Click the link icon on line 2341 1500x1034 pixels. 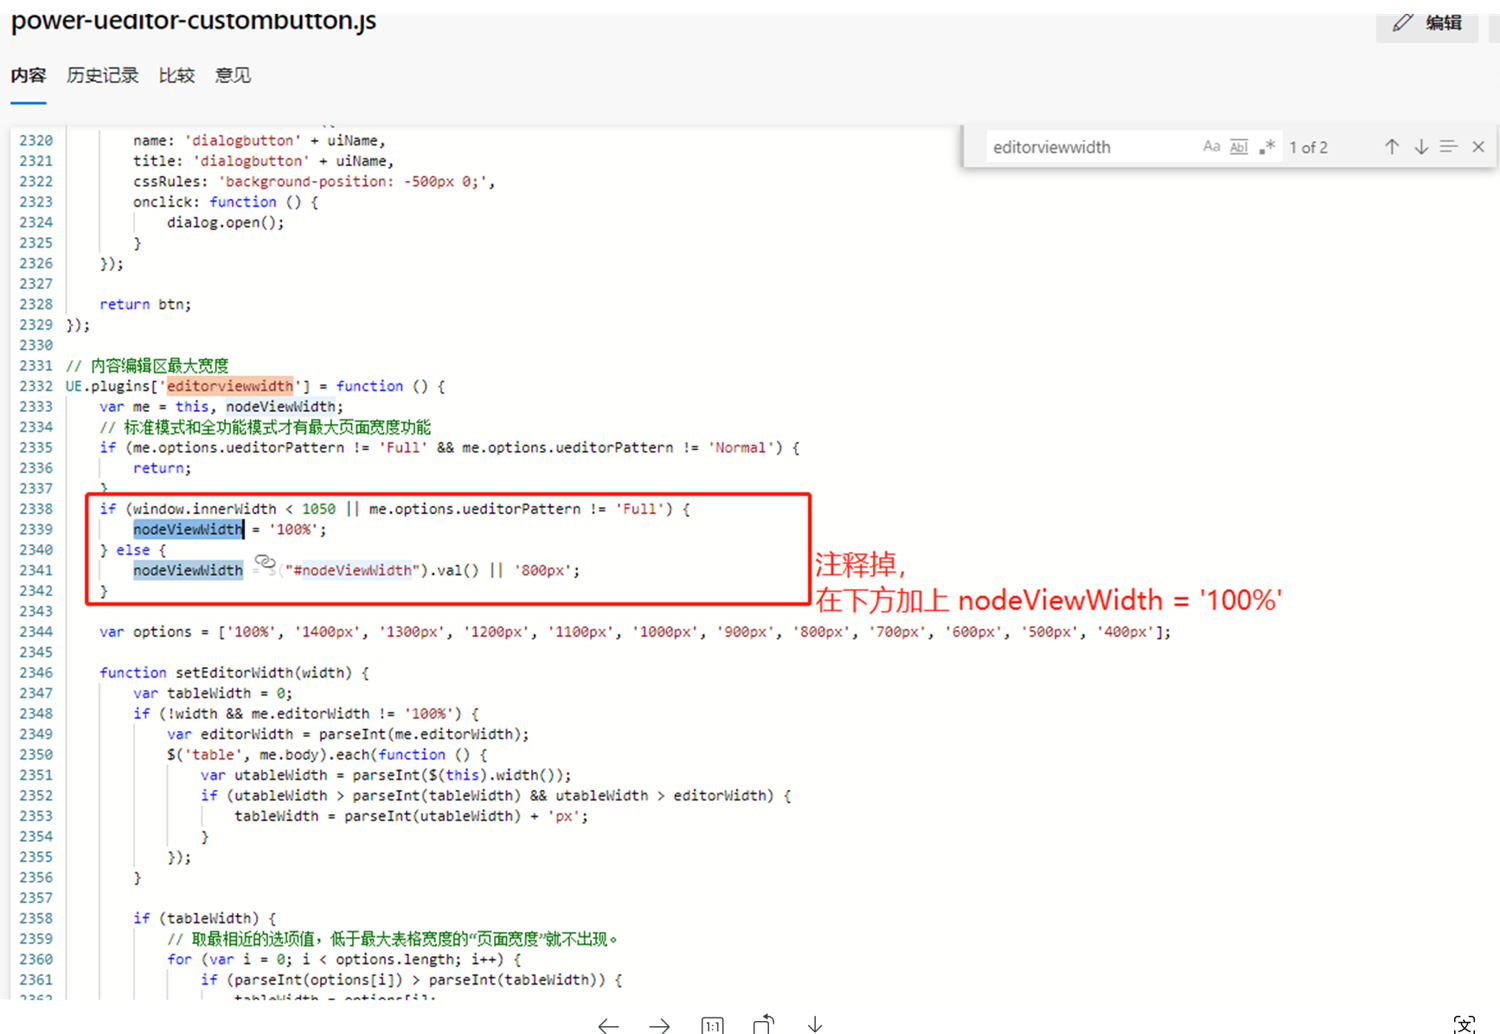click(x=264, y=563)
